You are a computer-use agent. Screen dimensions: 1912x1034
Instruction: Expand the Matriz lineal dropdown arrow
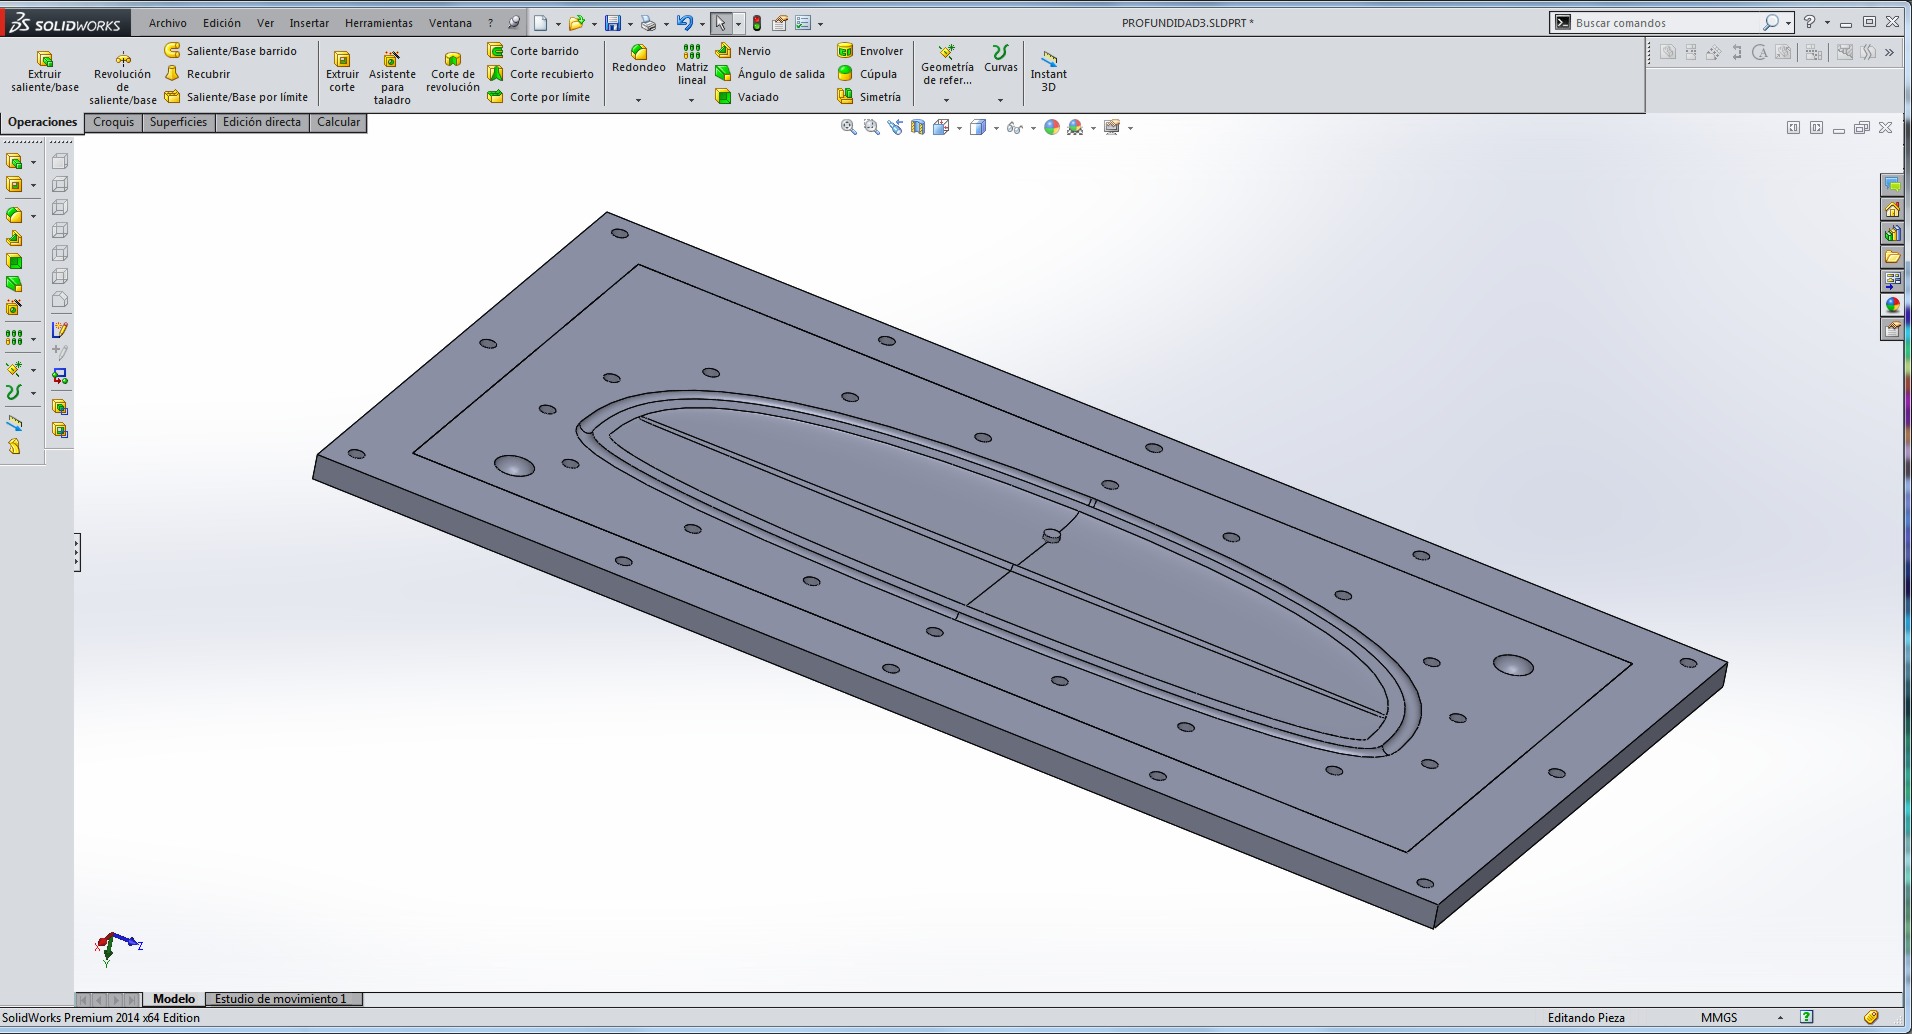click(x=691, y=100)
